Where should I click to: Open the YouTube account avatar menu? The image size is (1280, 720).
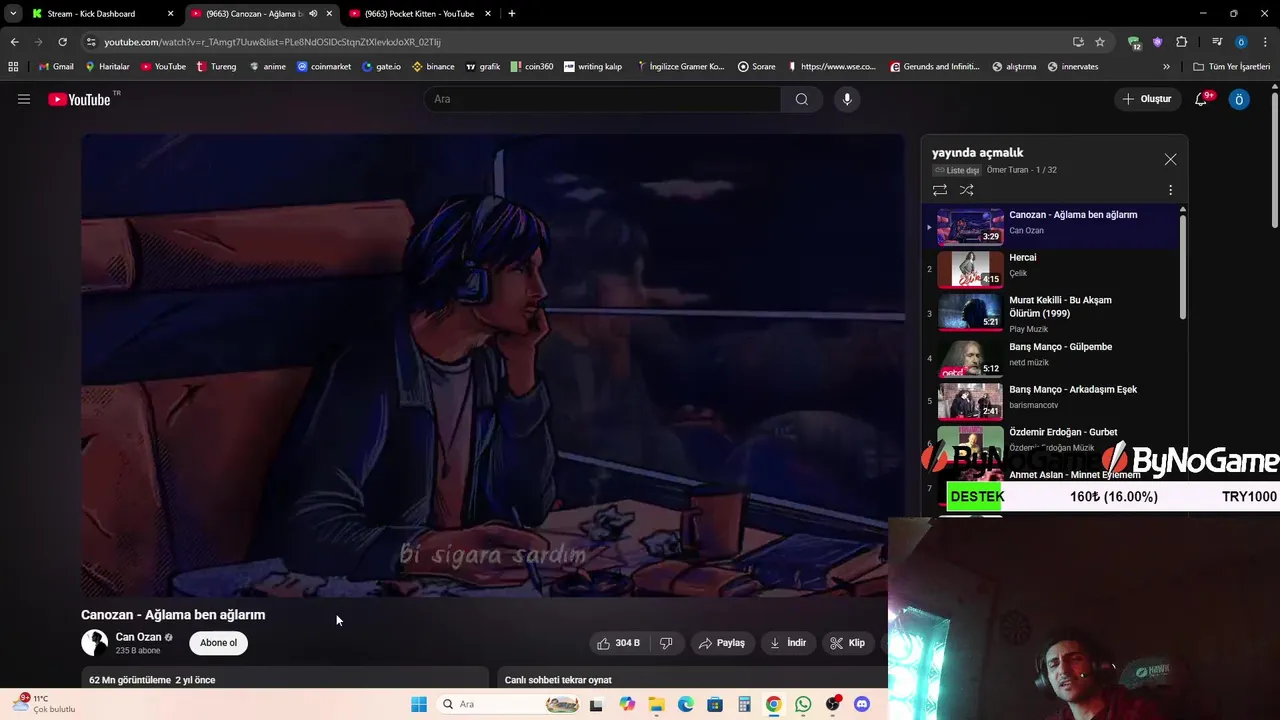coord(1239,99)
